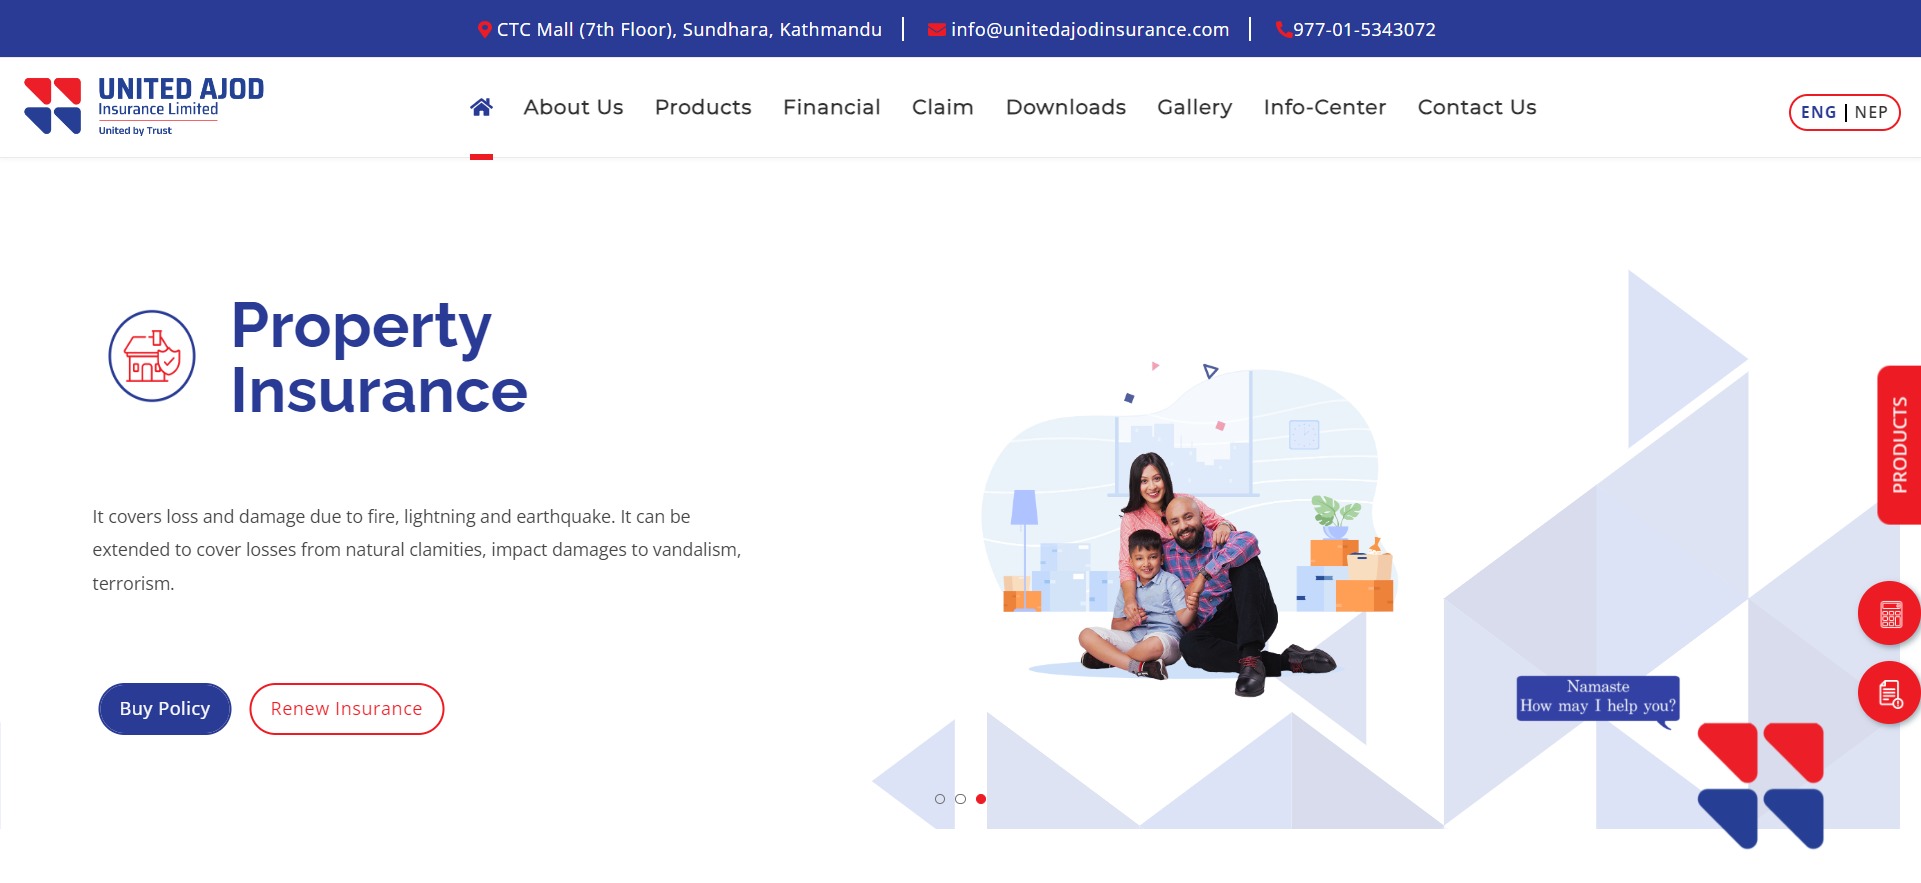Click the red document floating icon
The height and width of the screenshot is (883, 1921).
[x=1888, y=693]
